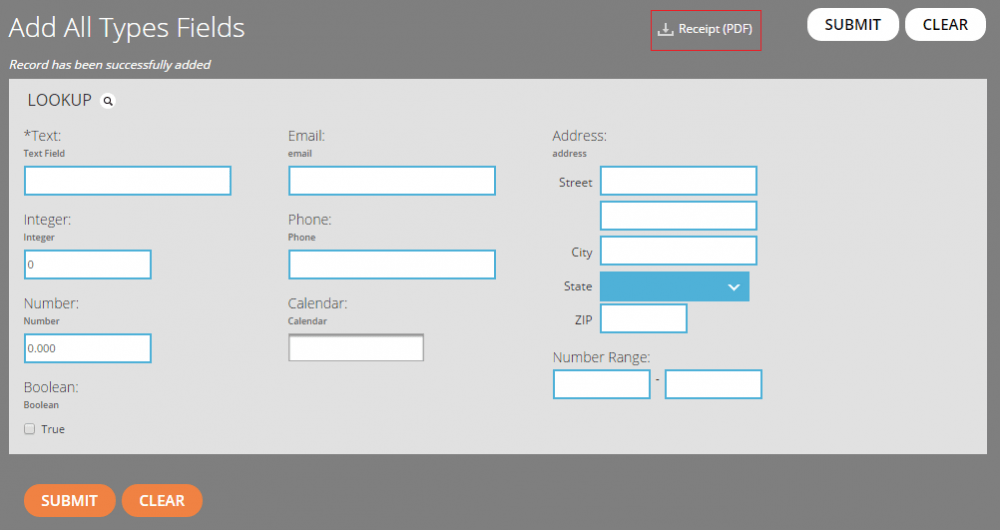Click the True label next to checkbox
Viewport: 1000px width, 530px height.
point(53,429)
